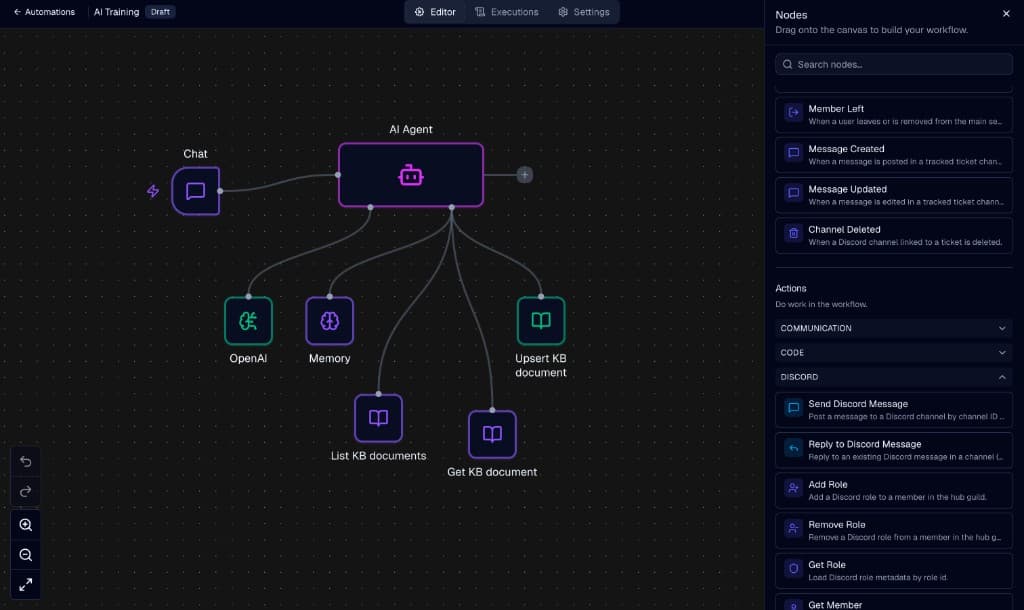Image resolution: width=1024 pixels, height=610 pixels.
Task: Click the AI Training workflow name
Action: (116, 12)
